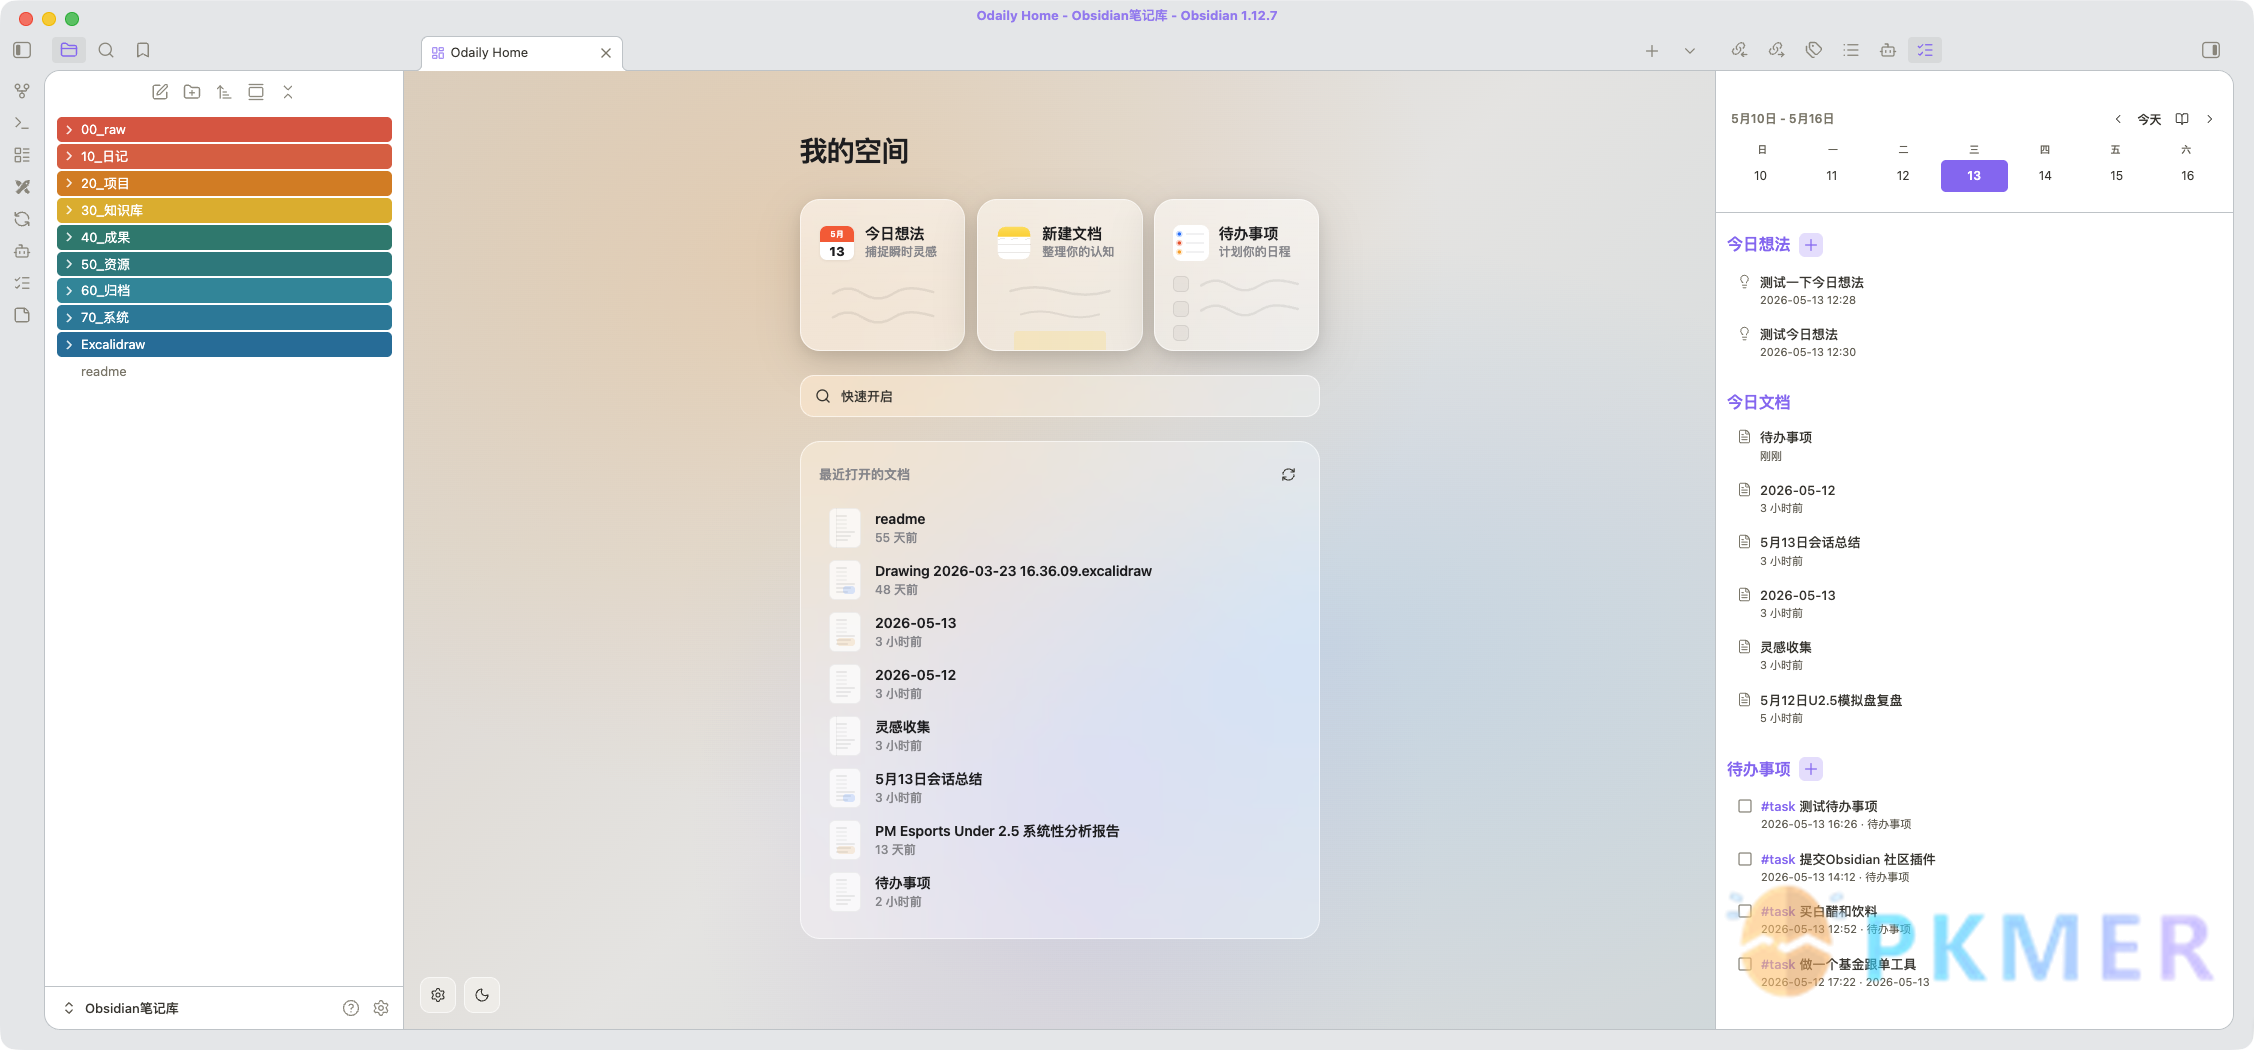Viewport: 2254px width, 1050px height.
Task: Open the outline panel icon
Action: [1851, 50]
